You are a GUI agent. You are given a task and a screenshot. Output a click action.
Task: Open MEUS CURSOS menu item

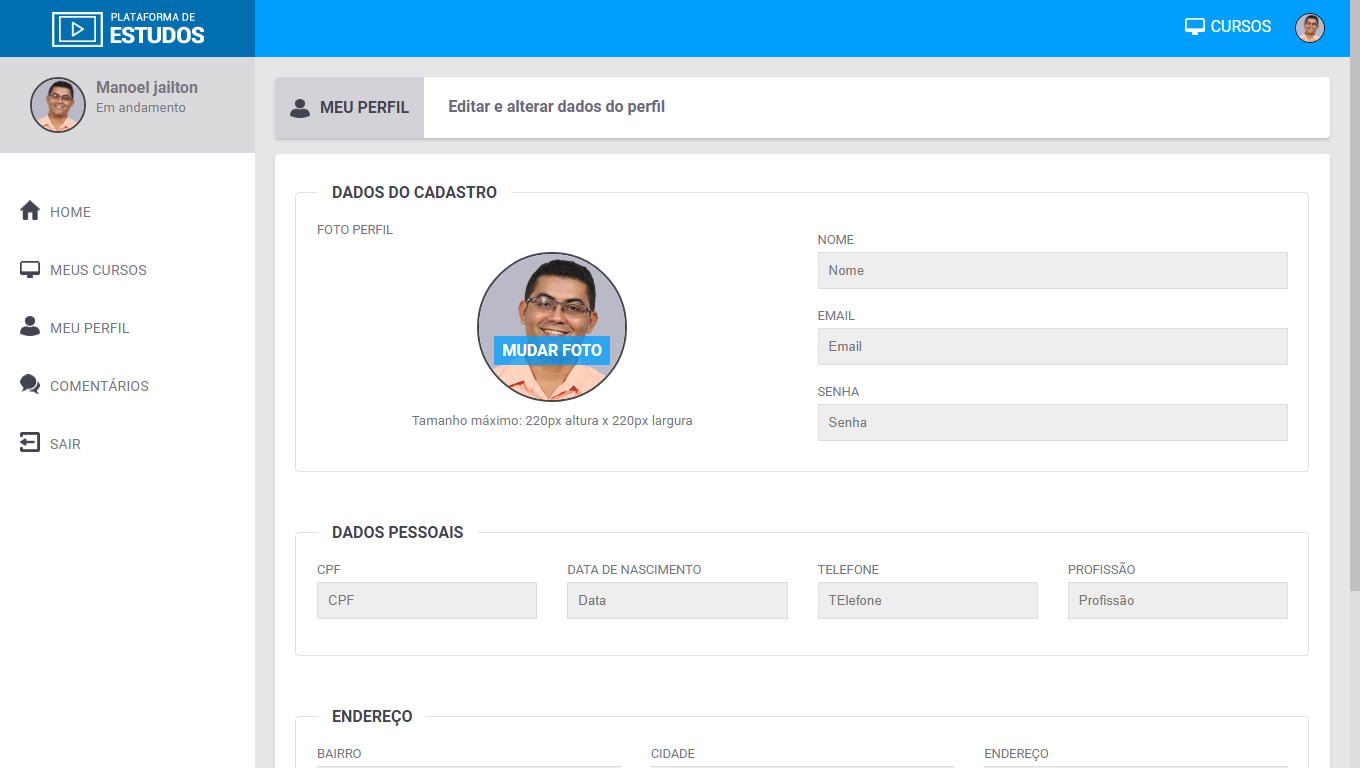coord(98,270)
